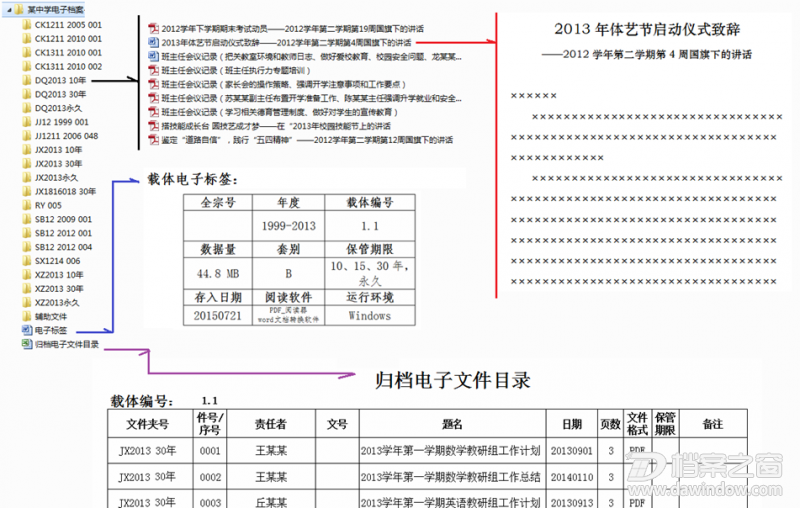
Task: Select the XZ2013永久 folder
Action: tap(57, 302)
